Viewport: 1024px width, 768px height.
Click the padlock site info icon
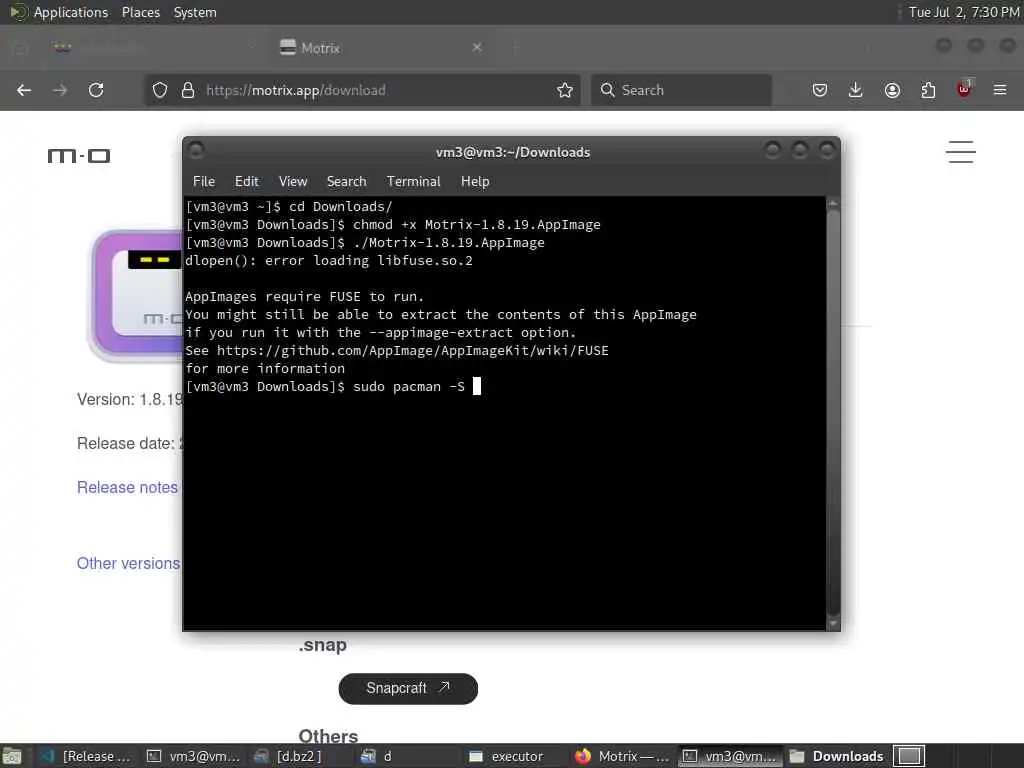click(188, 90)
